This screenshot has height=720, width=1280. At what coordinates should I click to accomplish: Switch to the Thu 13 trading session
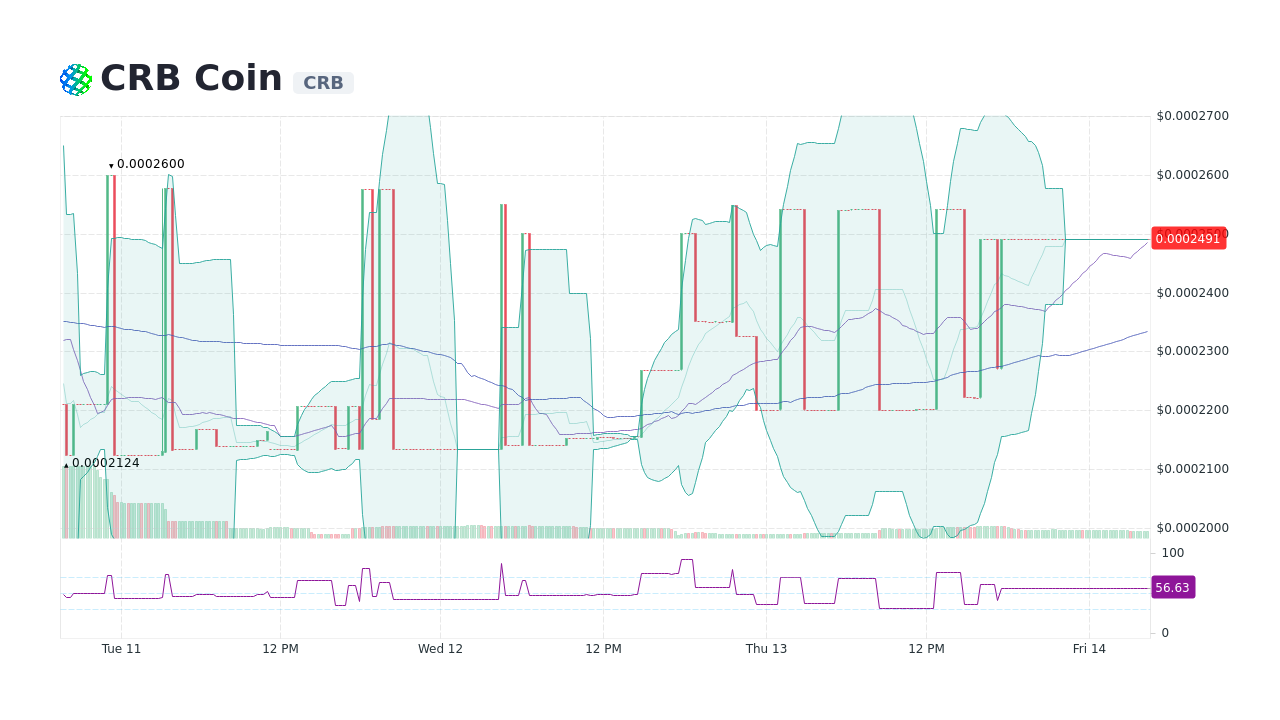tap(766, 648)
